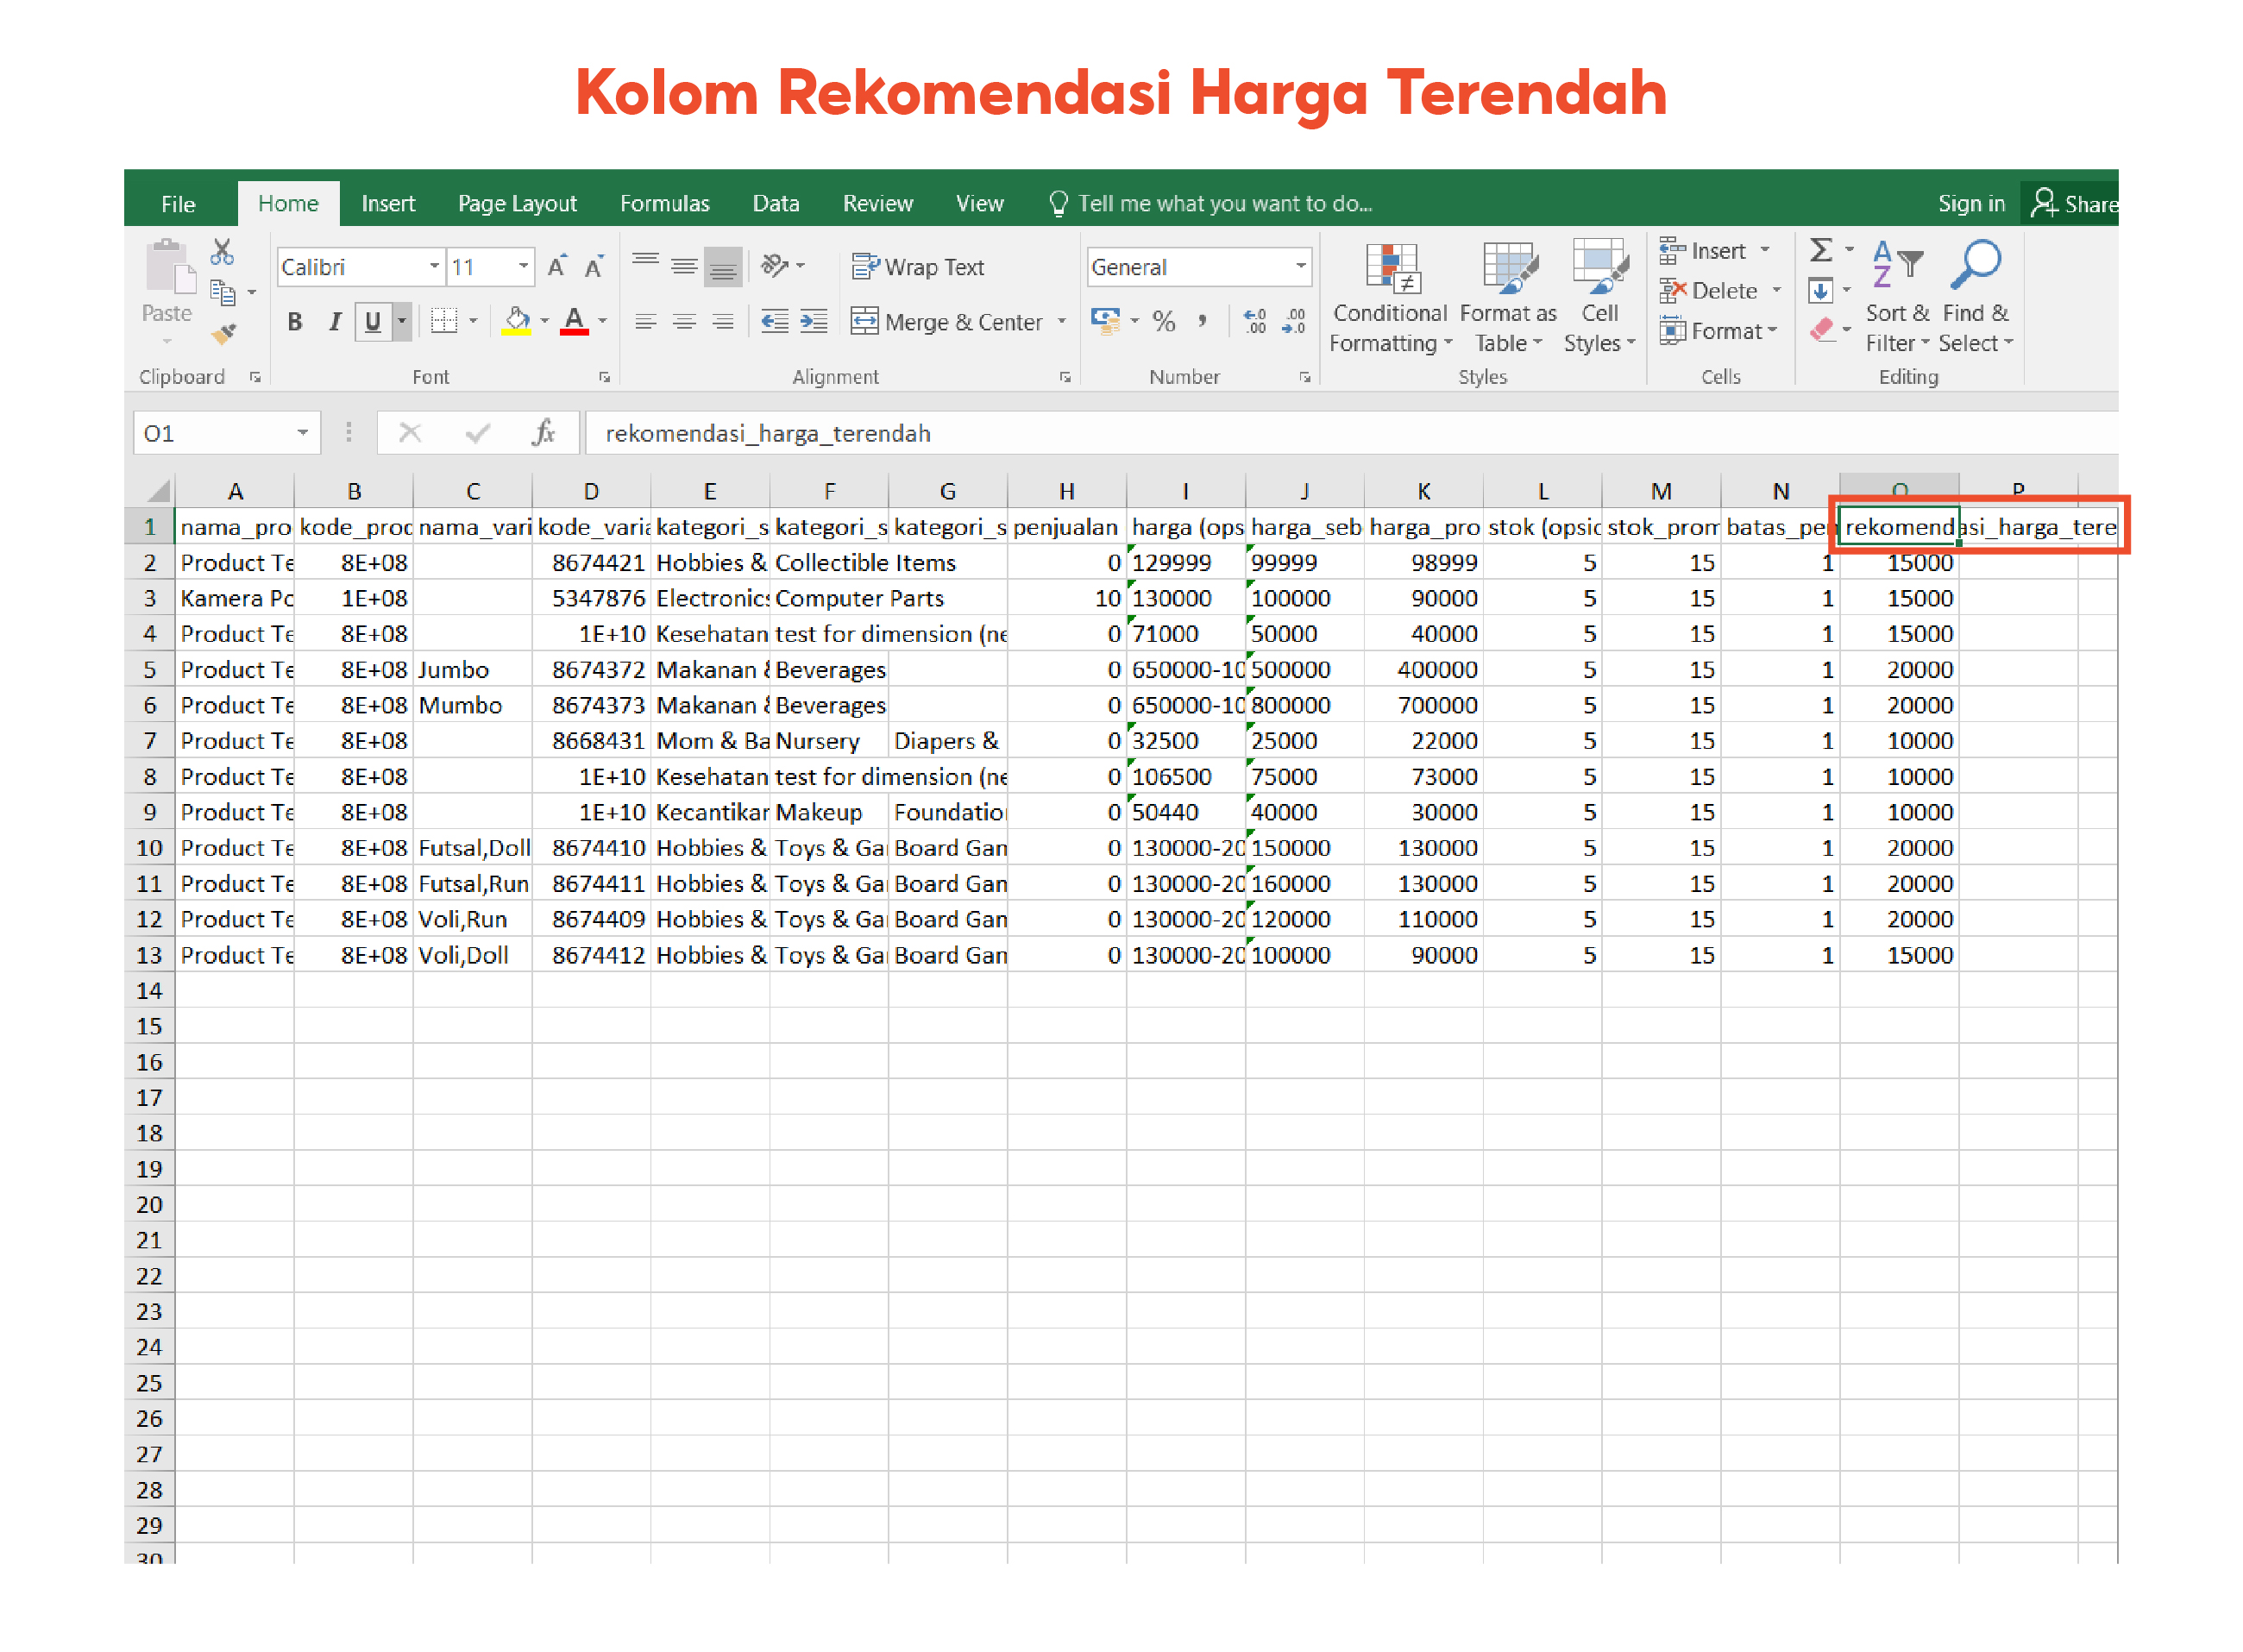2243x1652 pixels.
Task: Toggle Bold formatting
Action: pos(295,322)
